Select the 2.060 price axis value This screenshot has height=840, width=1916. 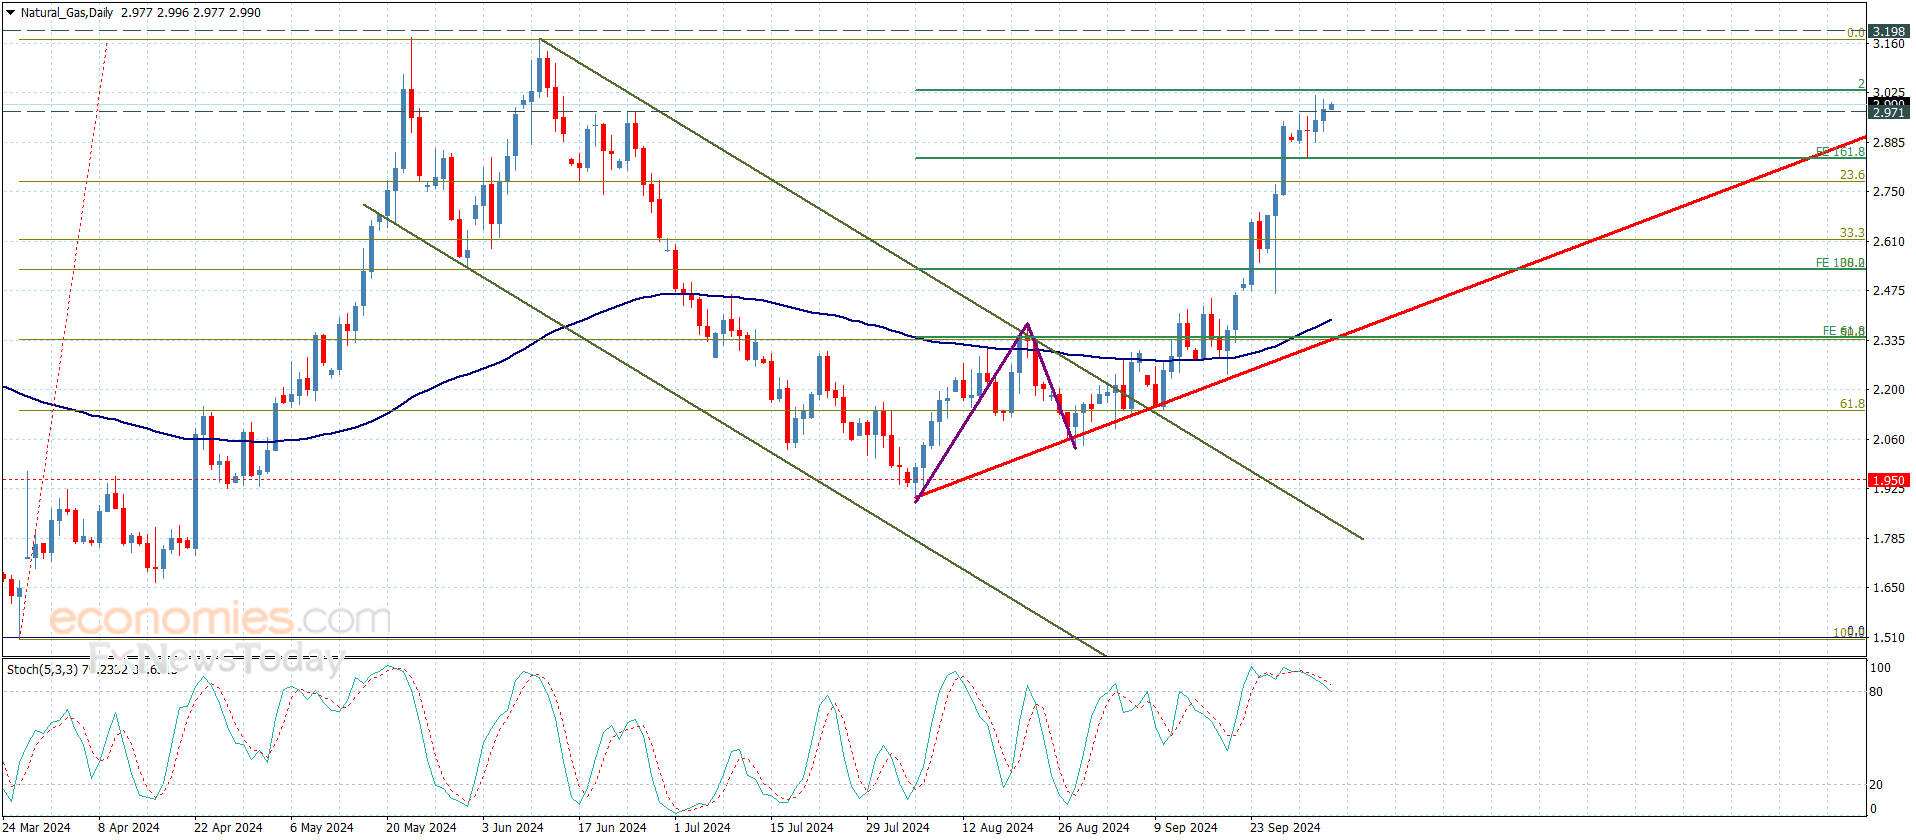(x=1889, y=440)
